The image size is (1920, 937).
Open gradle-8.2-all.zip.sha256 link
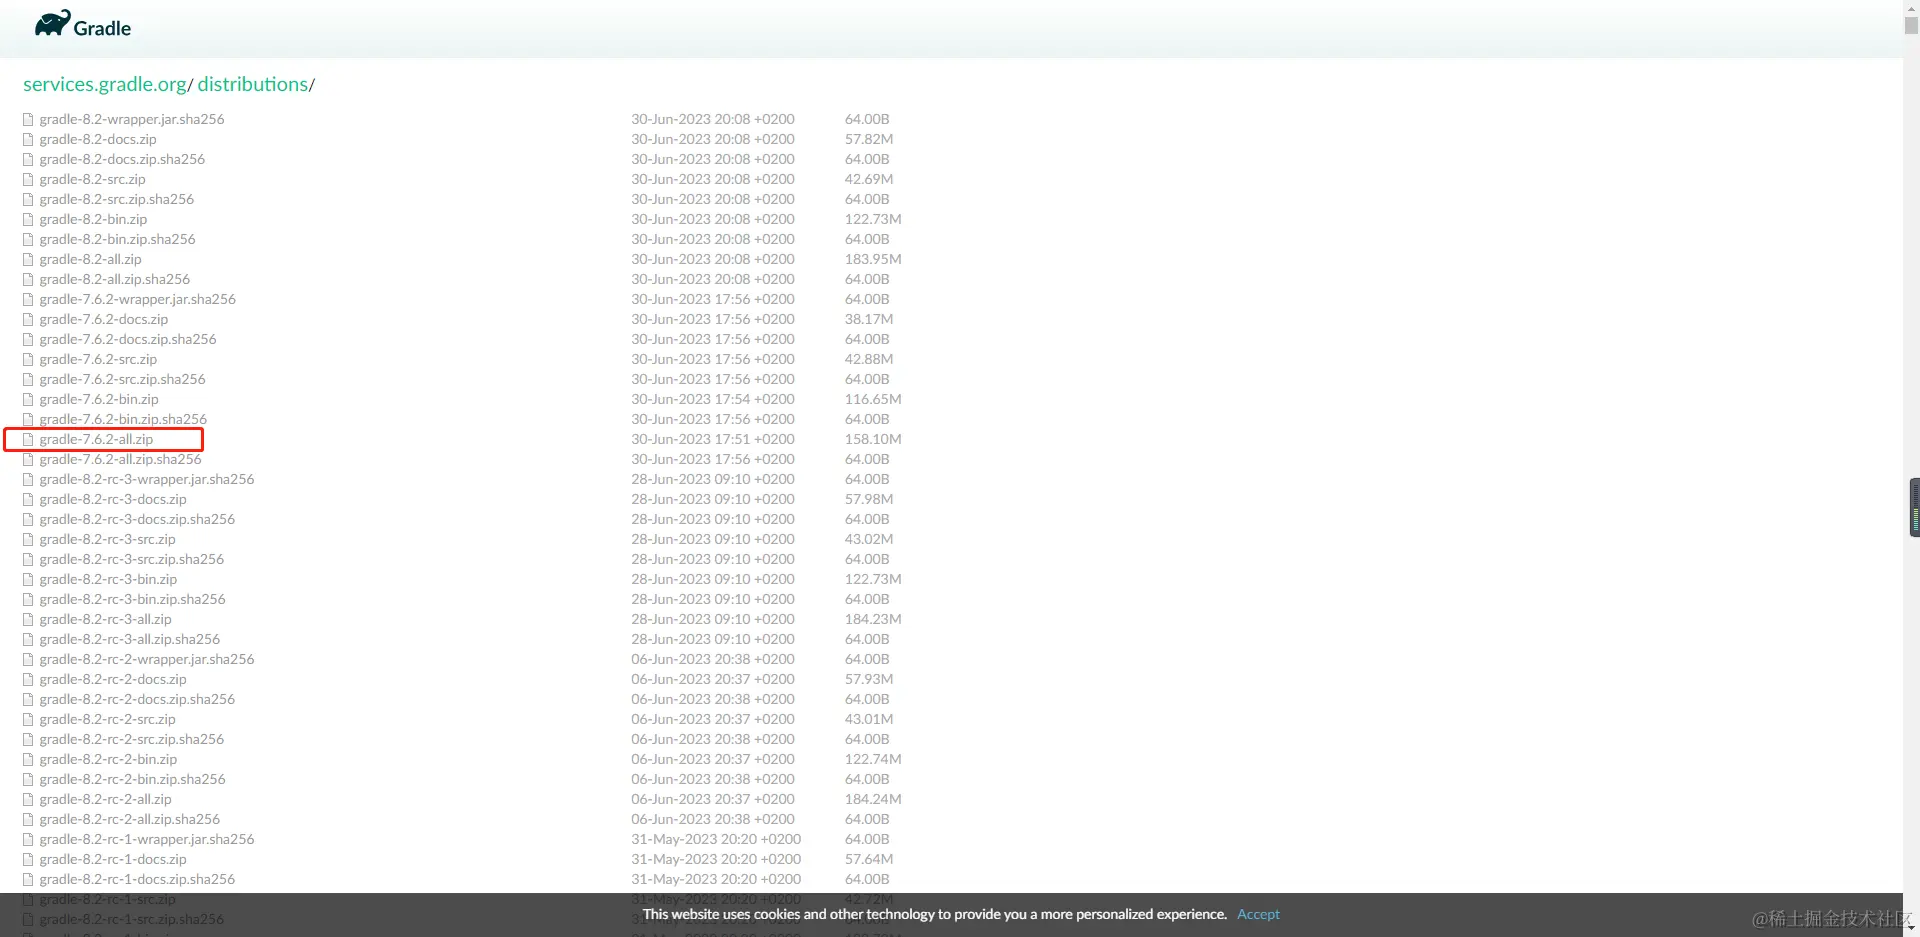tap(115, 279)
